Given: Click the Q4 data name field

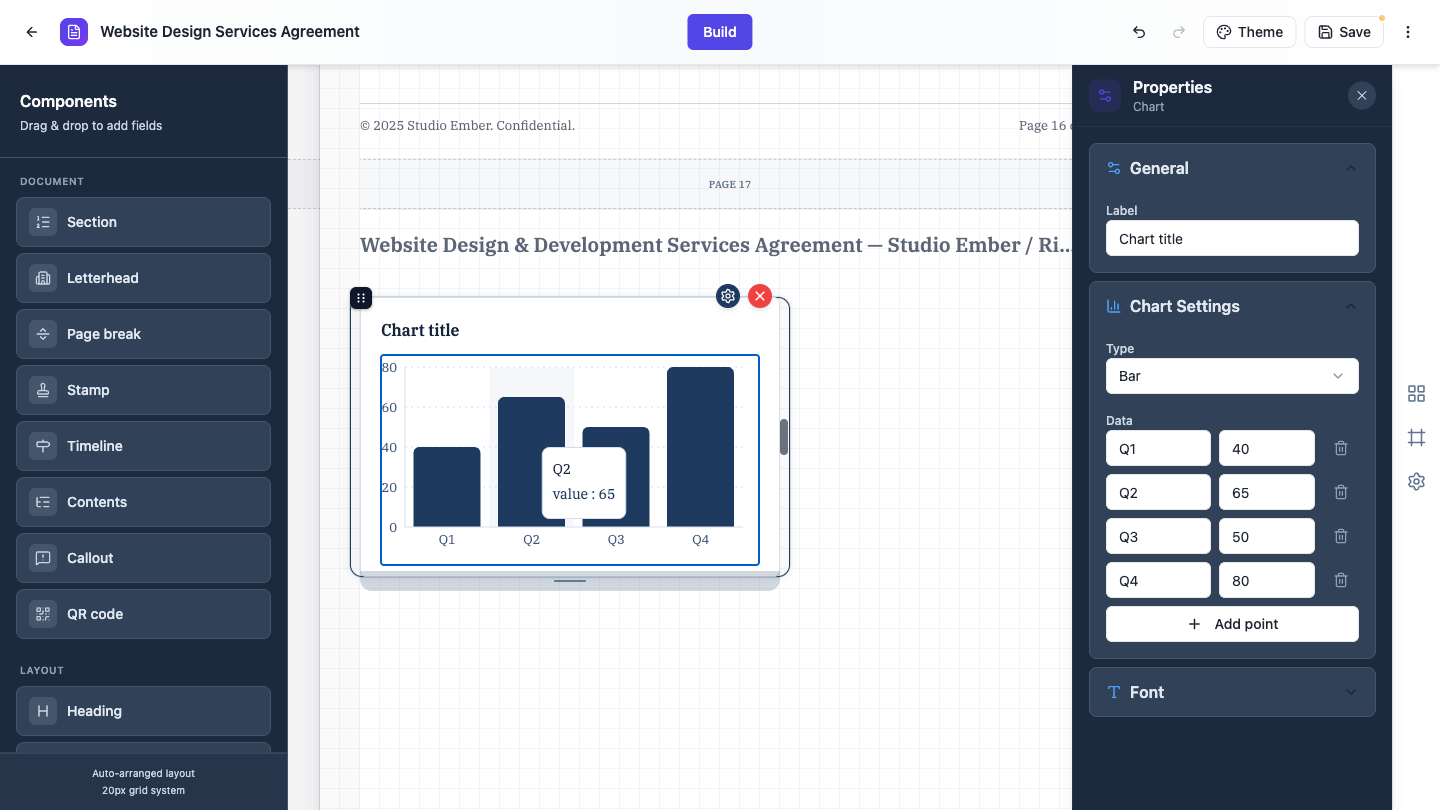Looking at the screenshot, I should [x=1158, y=580].
